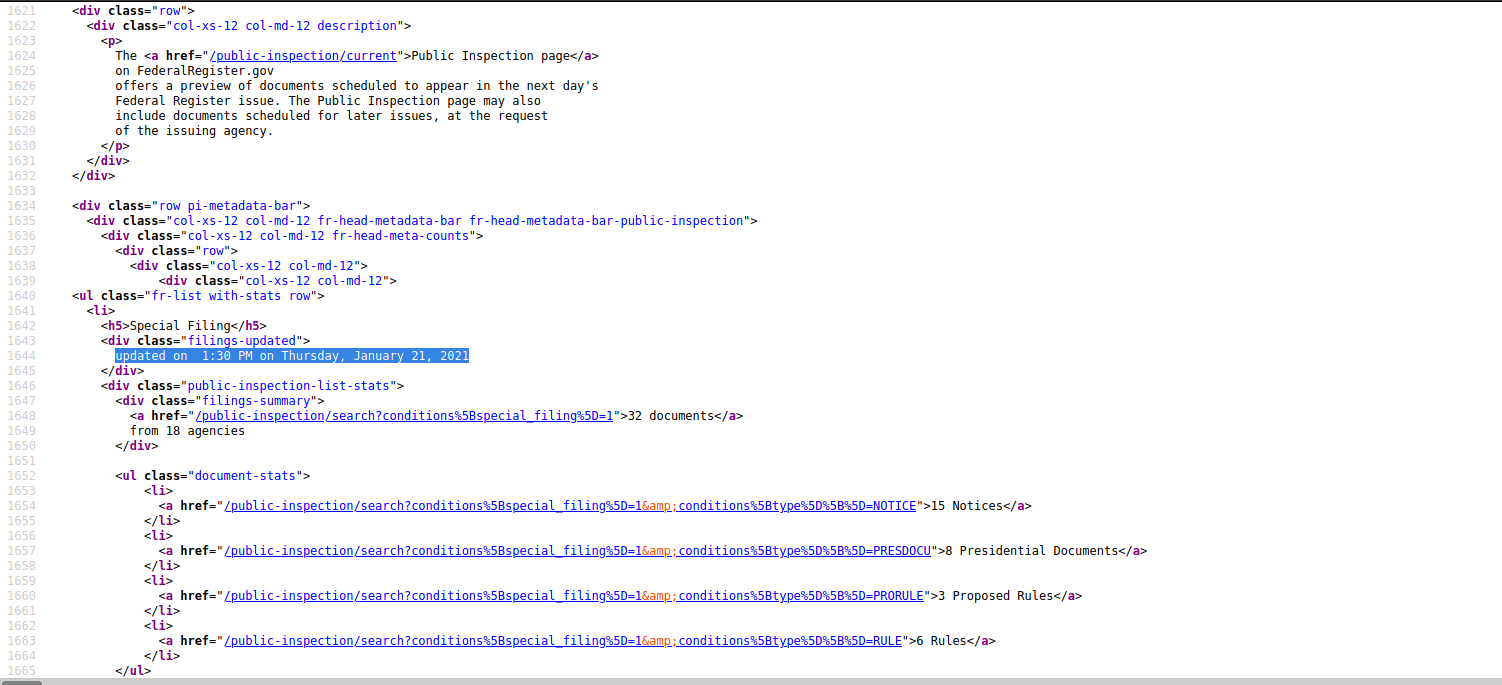The width and height of the screenshot is (1502, 685).
Task: Click line number 1650
Action: pos(21,446)
